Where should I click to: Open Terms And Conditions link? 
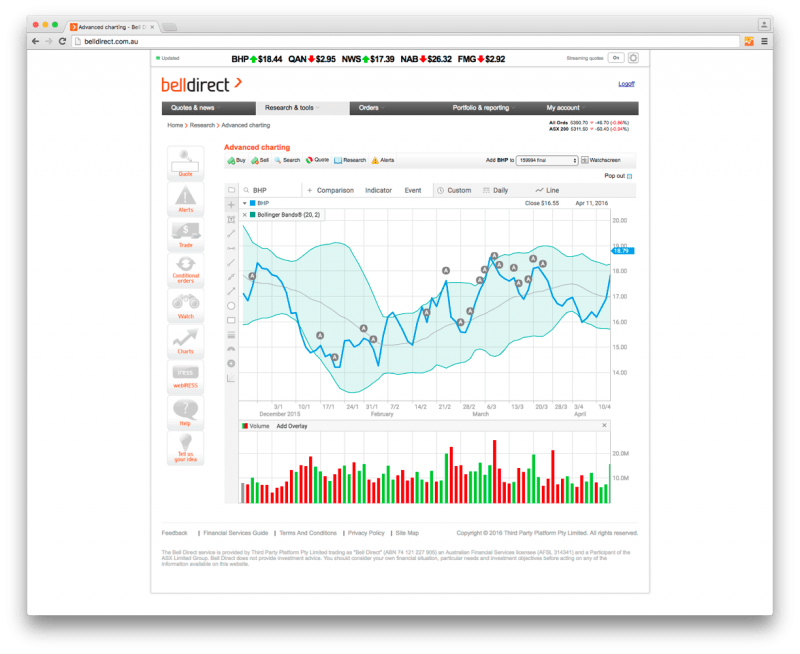tap(308, 533)
